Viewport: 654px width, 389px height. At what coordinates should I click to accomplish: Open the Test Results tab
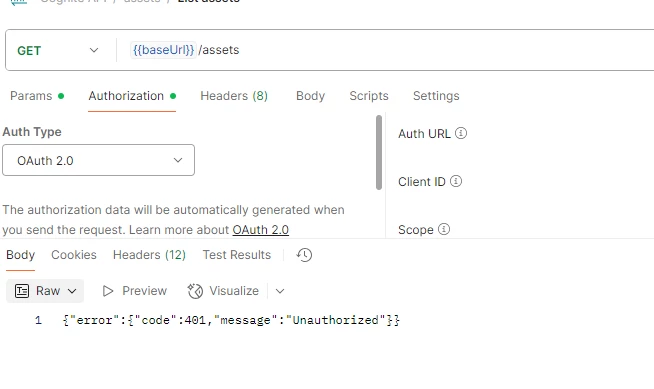[x=236, y=255]
